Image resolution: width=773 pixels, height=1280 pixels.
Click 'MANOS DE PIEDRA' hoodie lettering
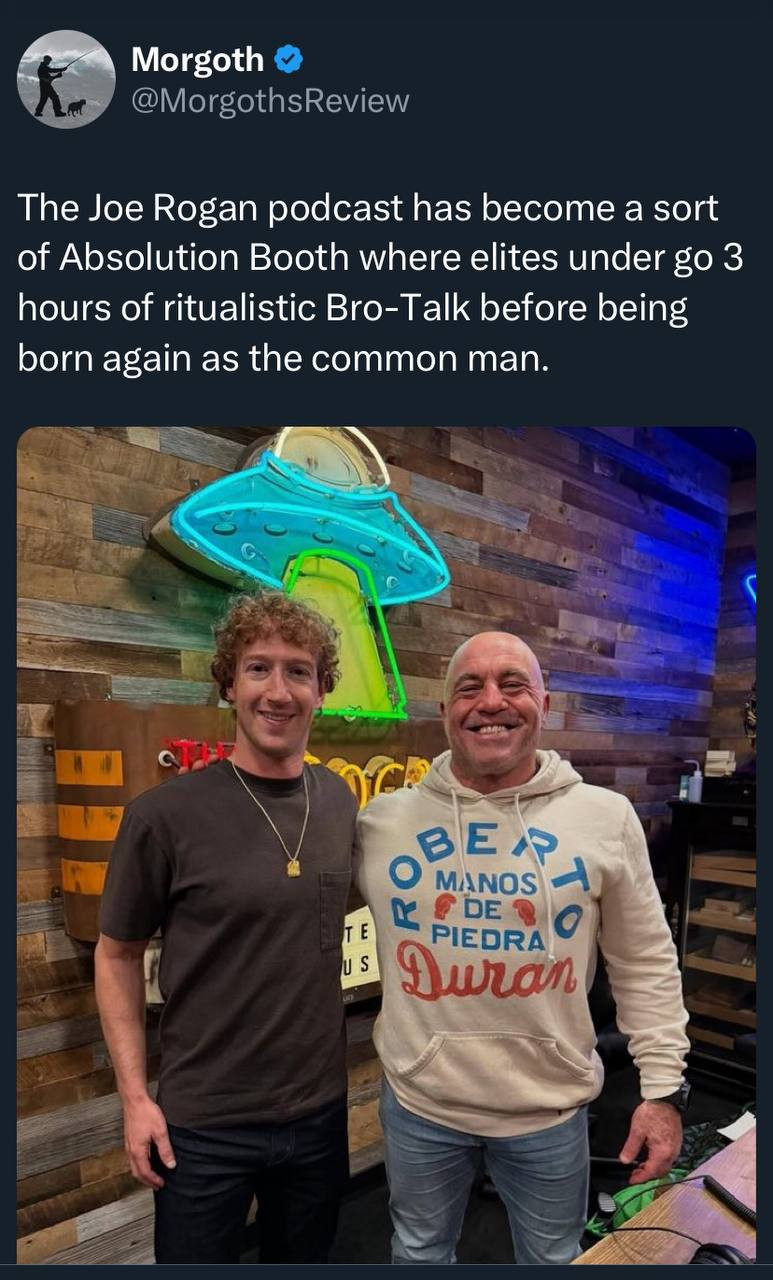[x=487, y=912]
